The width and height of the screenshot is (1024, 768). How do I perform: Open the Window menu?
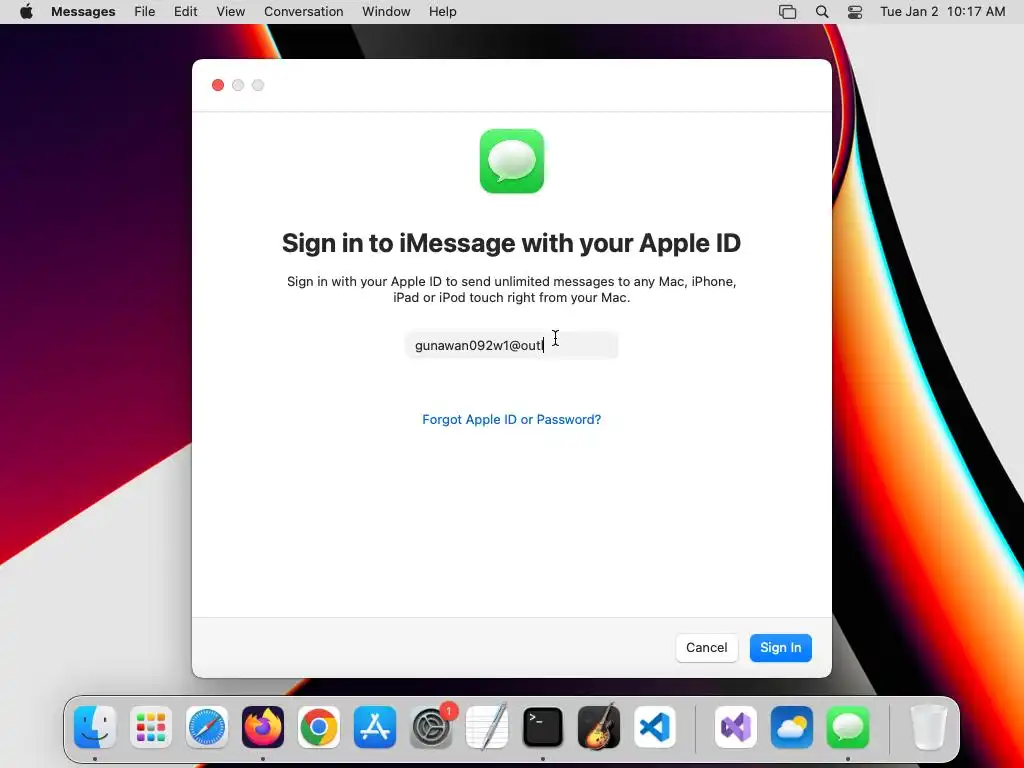386,12
